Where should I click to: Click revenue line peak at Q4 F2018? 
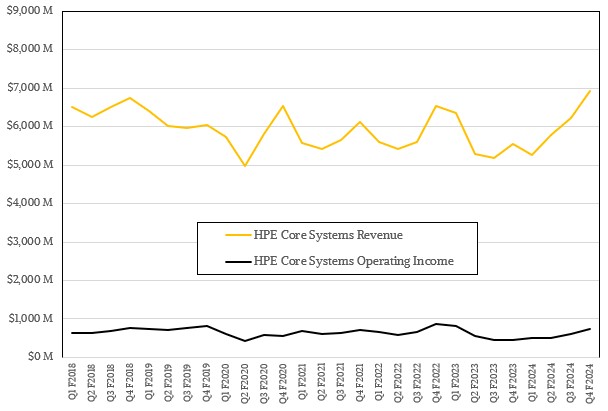tap(130, 98)
